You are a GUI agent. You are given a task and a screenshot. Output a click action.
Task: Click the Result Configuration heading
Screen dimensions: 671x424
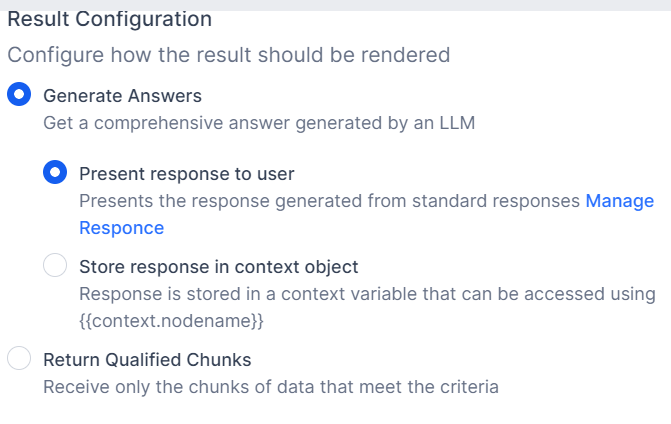coord(110,19)
